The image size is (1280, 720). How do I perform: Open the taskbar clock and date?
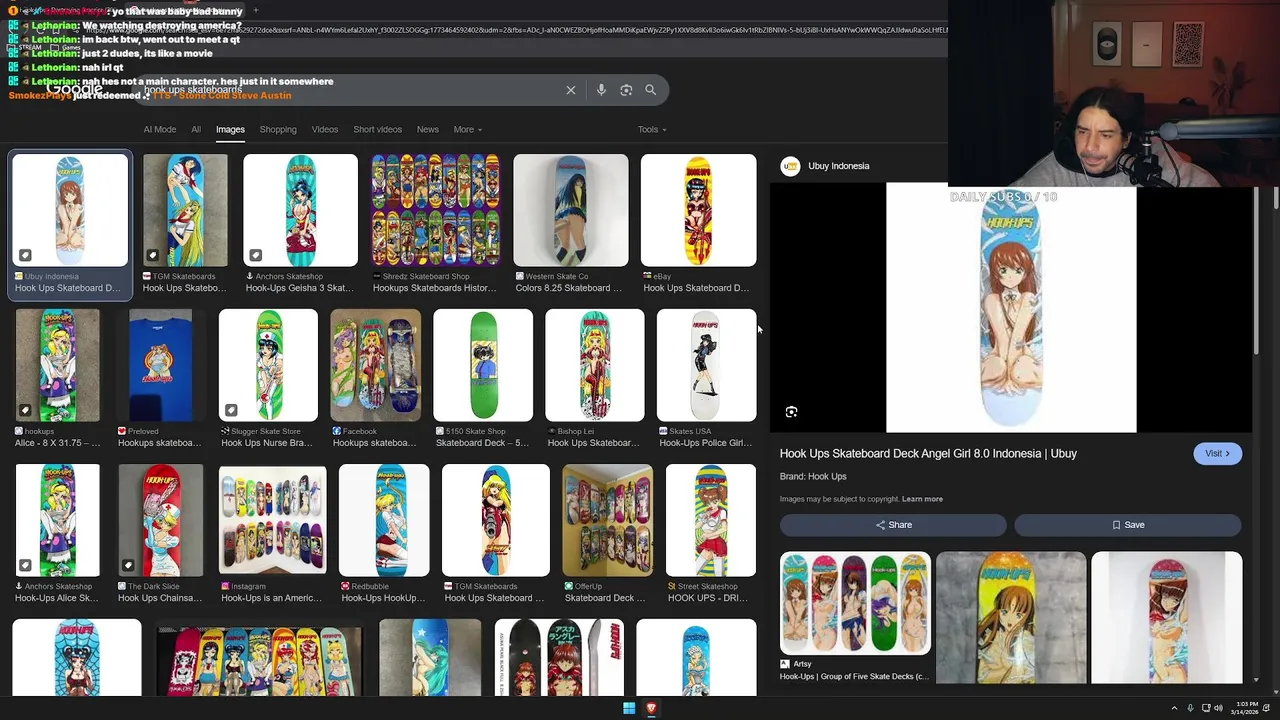[x=1245, y=708]
